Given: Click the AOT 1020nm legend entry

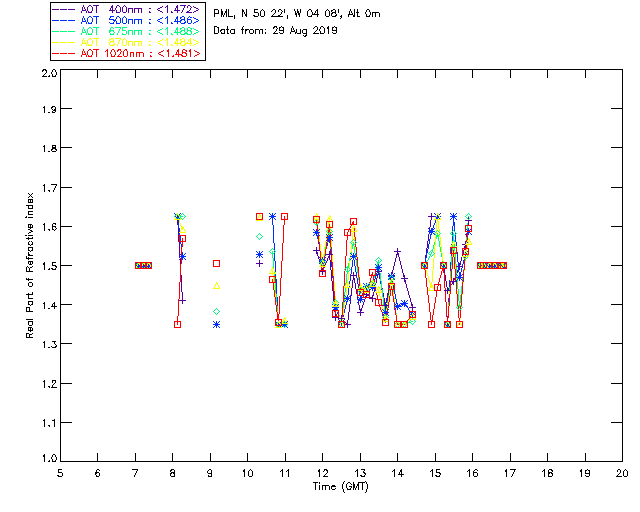Looking at the screenshot, I should coord(126,53).
